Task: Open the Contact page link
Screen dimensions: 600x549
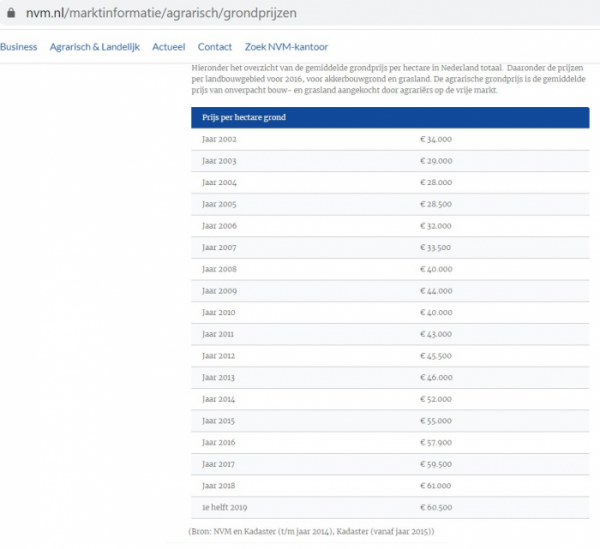Action: [x=215, y=47]
